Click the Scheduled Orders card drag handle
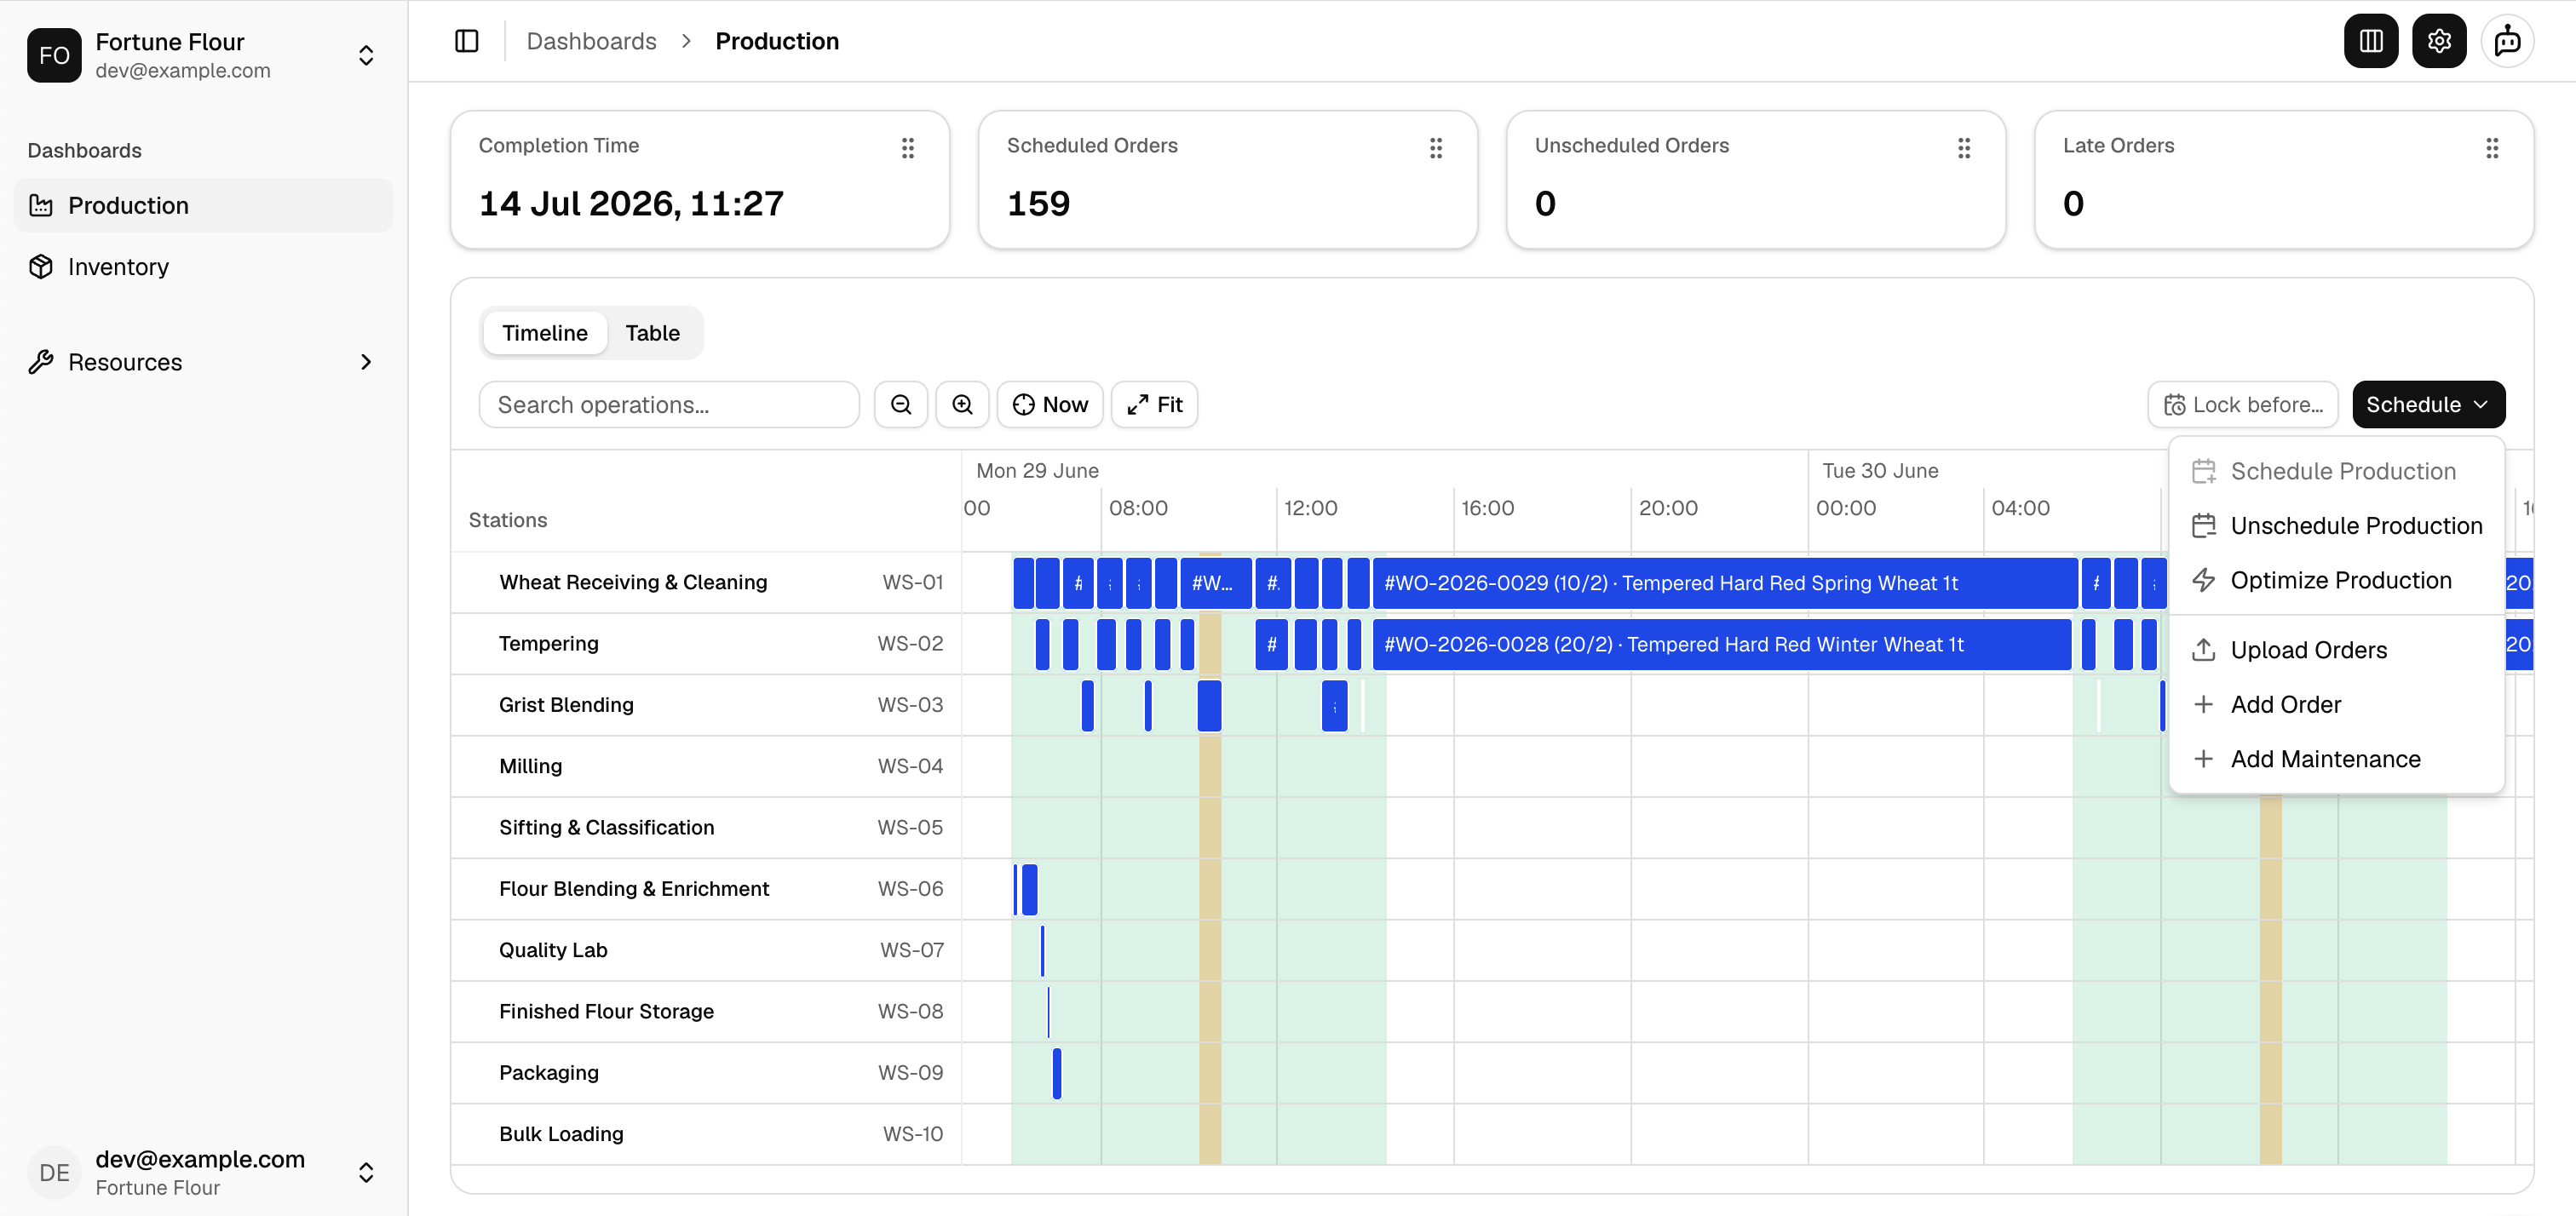 click(x=1436, y=148)
